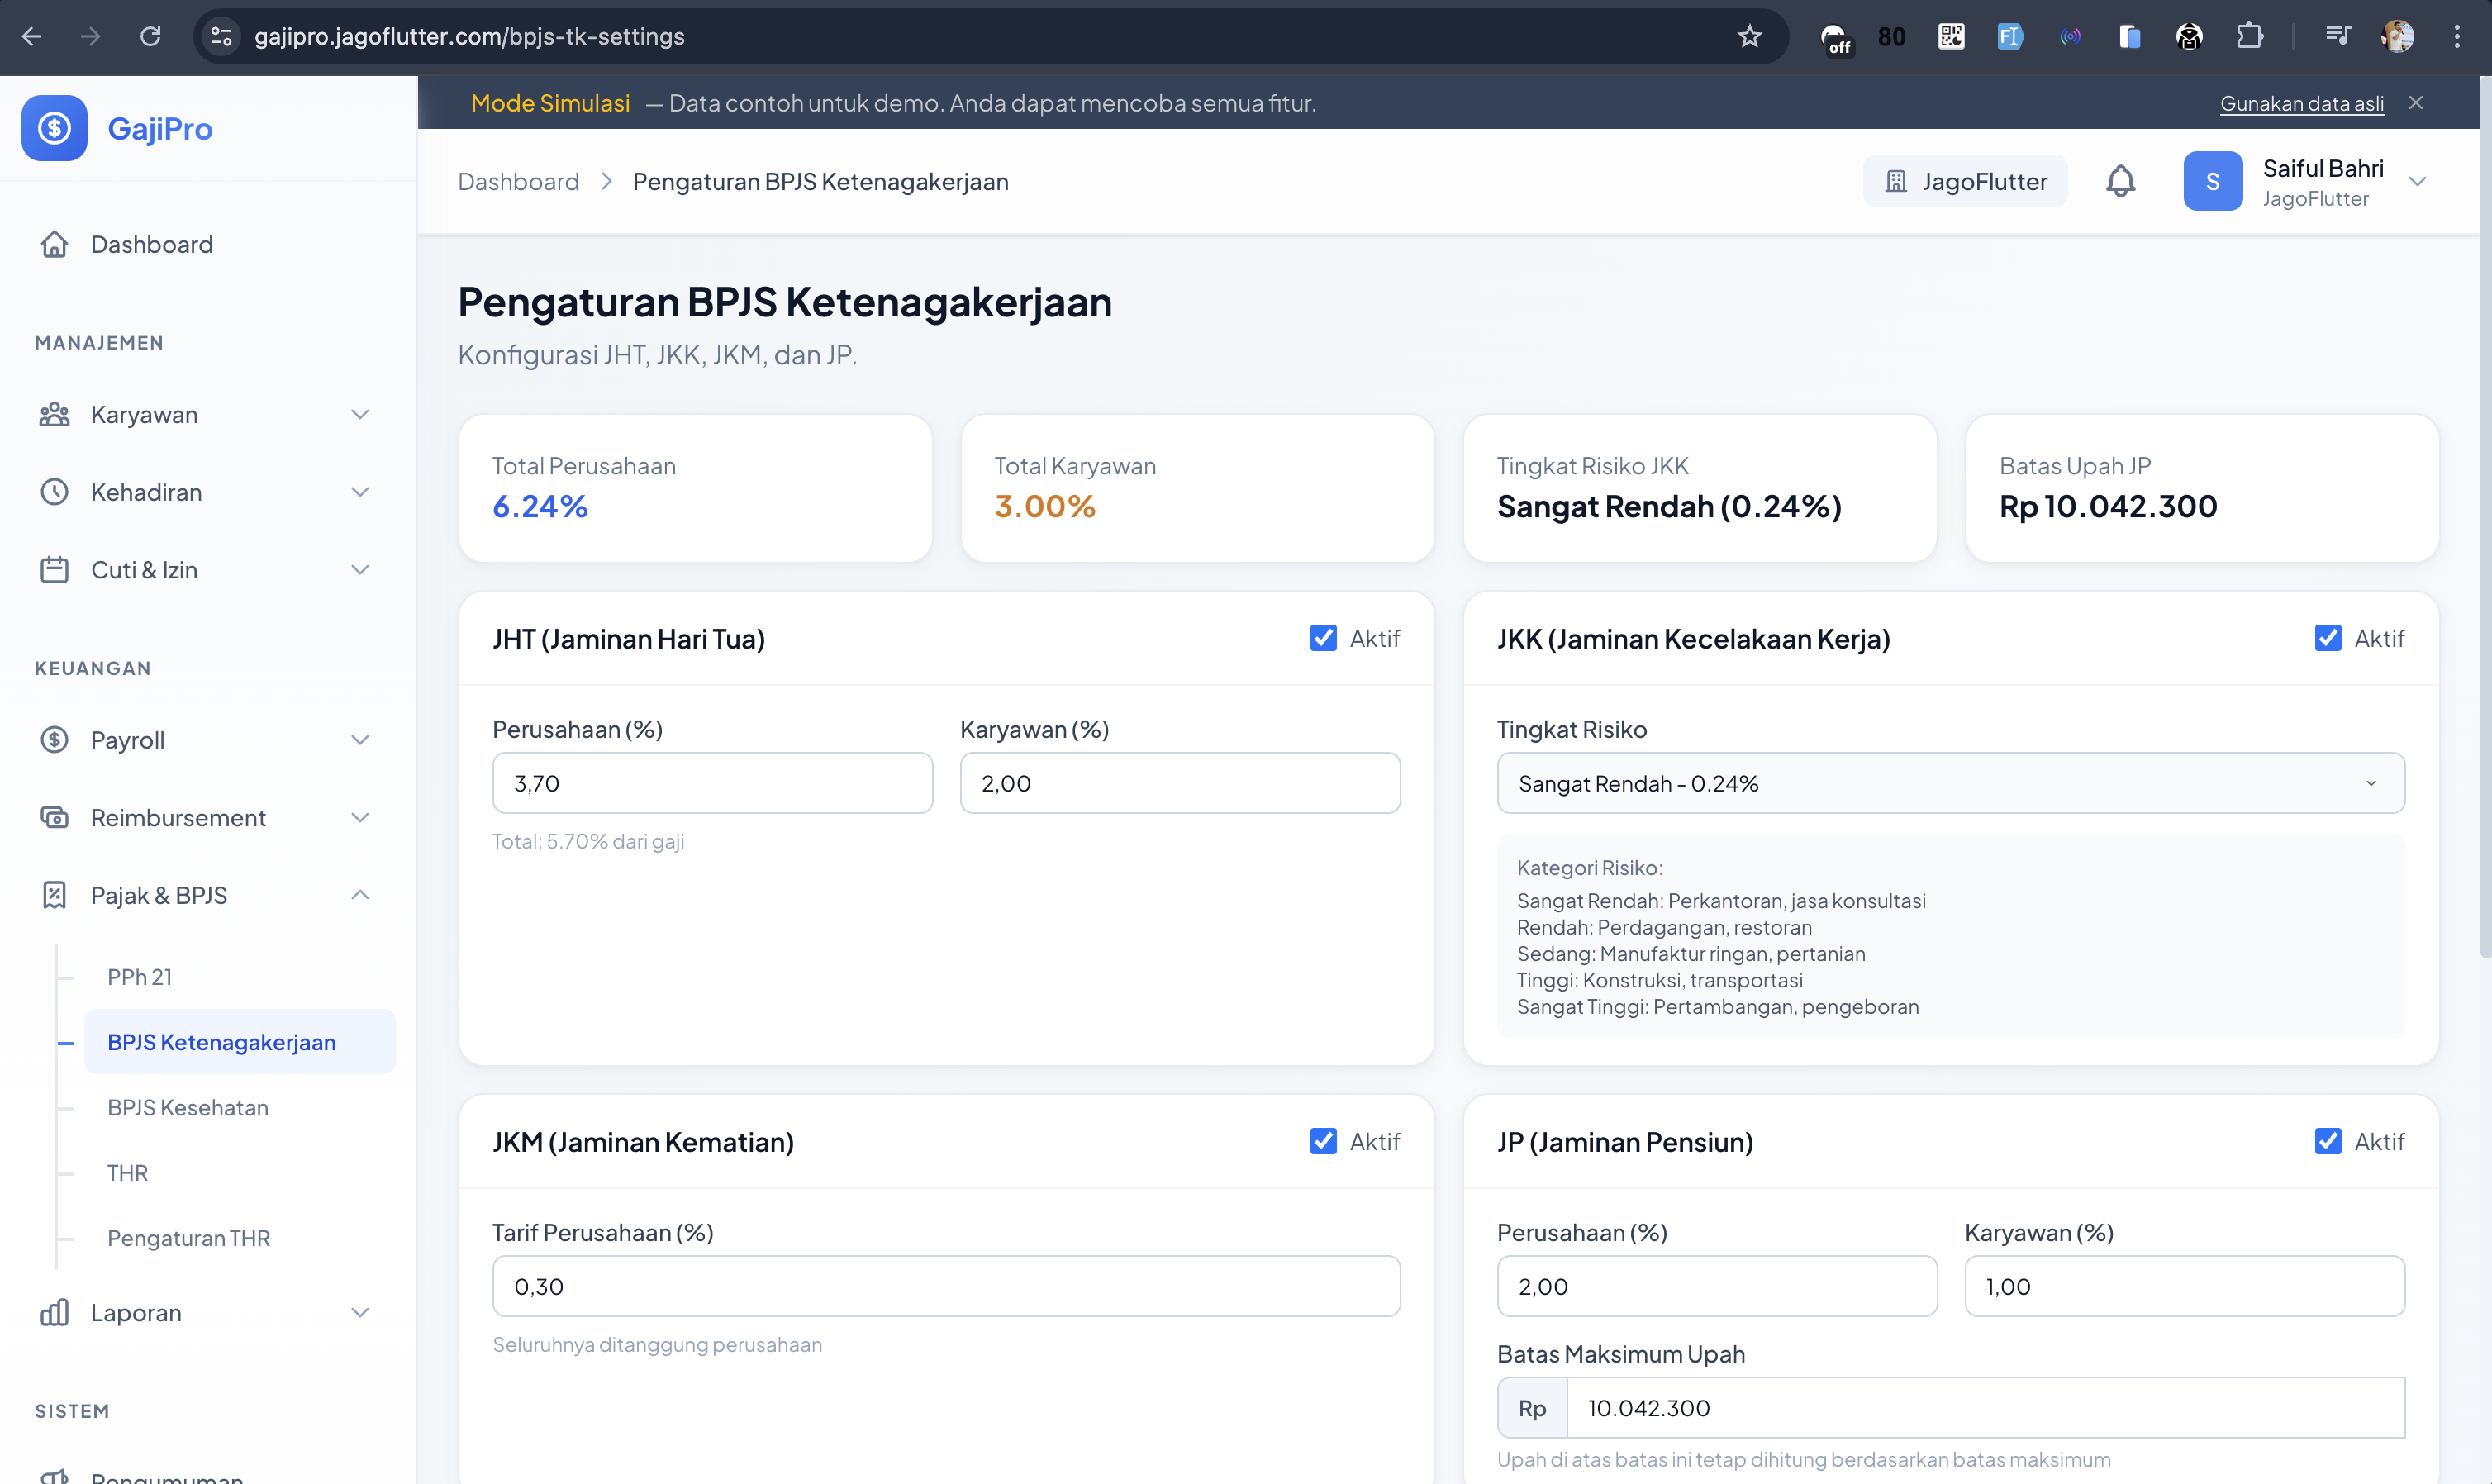Click the Dashboard breadcrumb link

coord(518,181)
